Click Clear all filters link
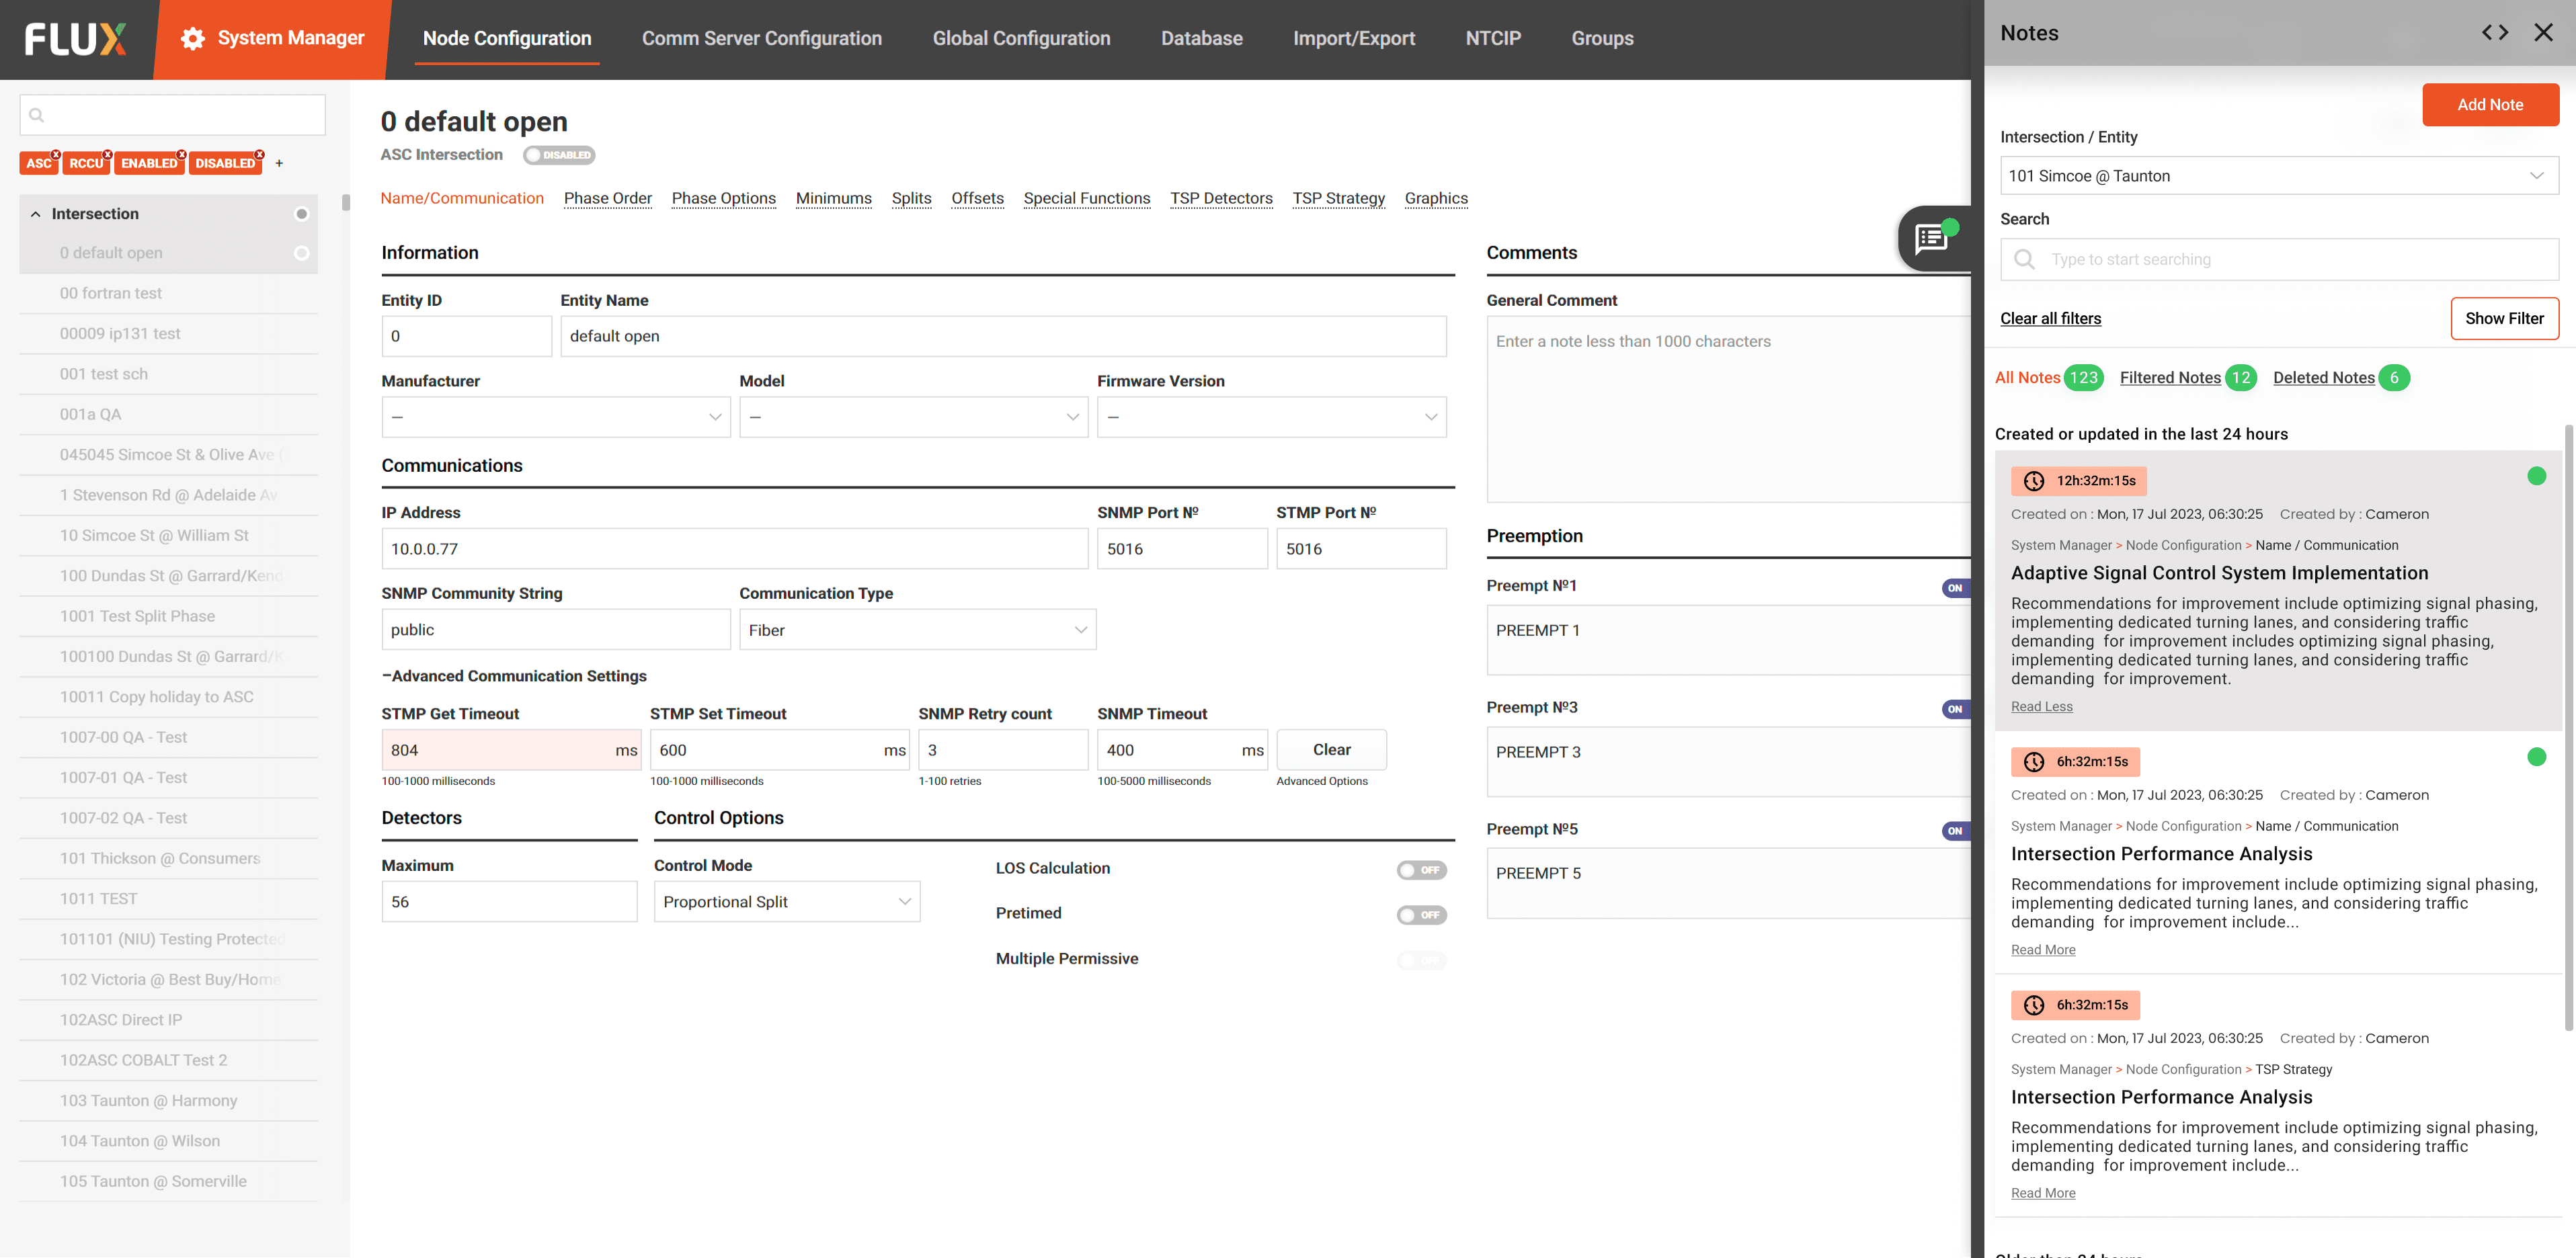The image size is (2576, 1258). (x=2050, y=318)
